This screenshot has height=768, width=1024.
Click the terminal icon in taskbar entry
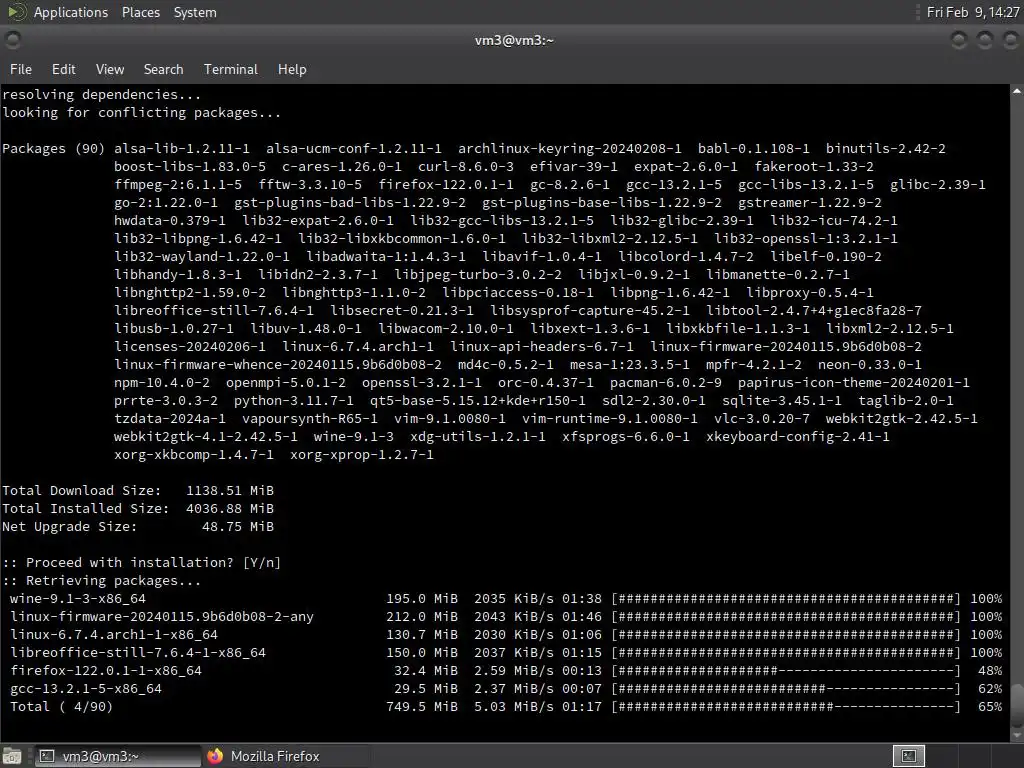46,756
